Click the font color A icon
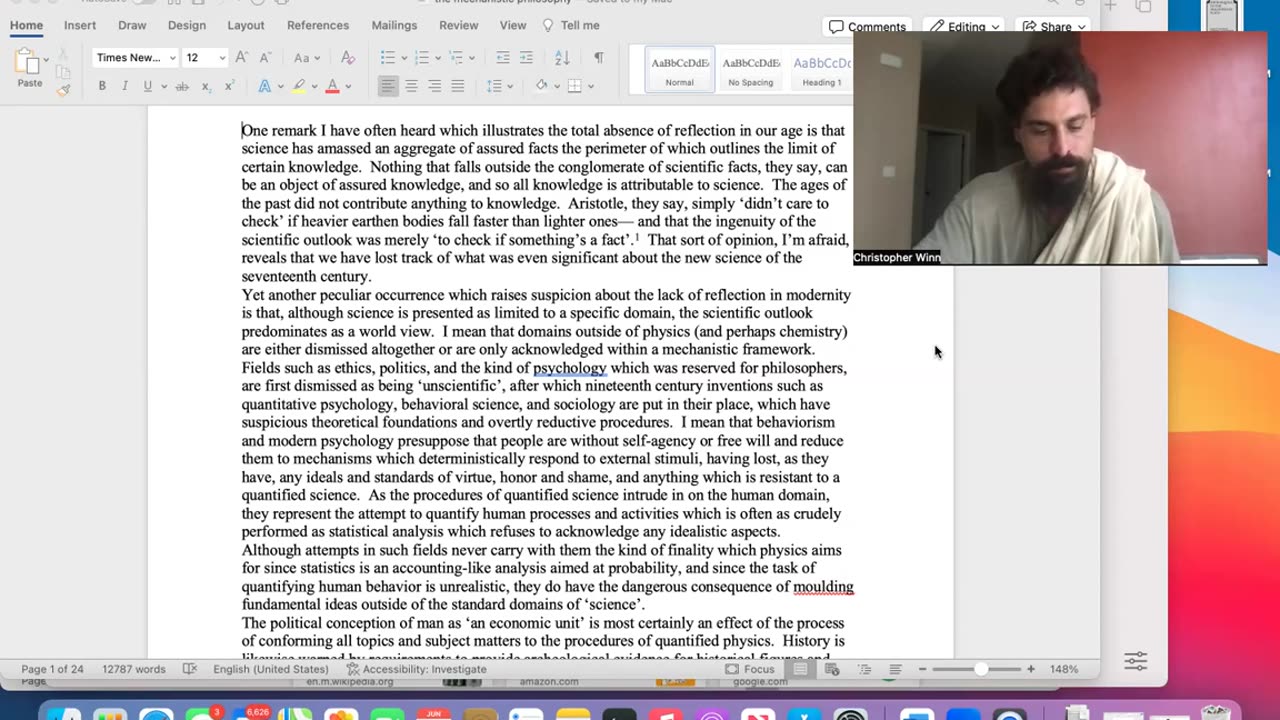 pyautogui.click(x=332, y=87)
